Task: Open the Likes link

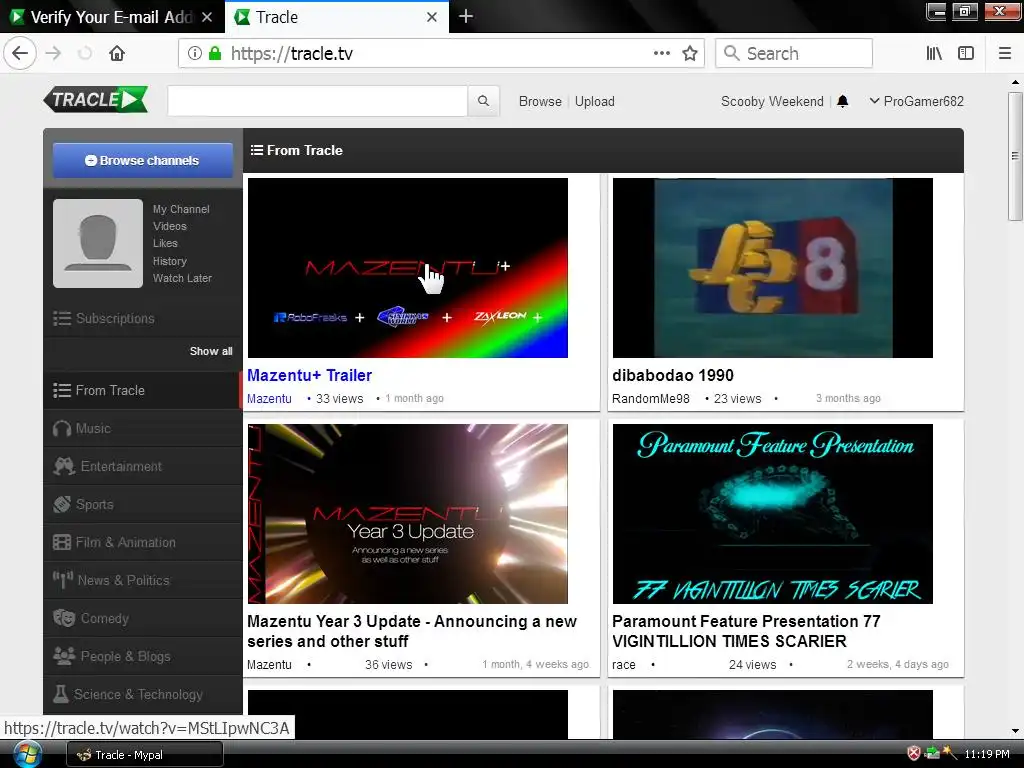Action: pyautogui.click(x=165, y=243)
